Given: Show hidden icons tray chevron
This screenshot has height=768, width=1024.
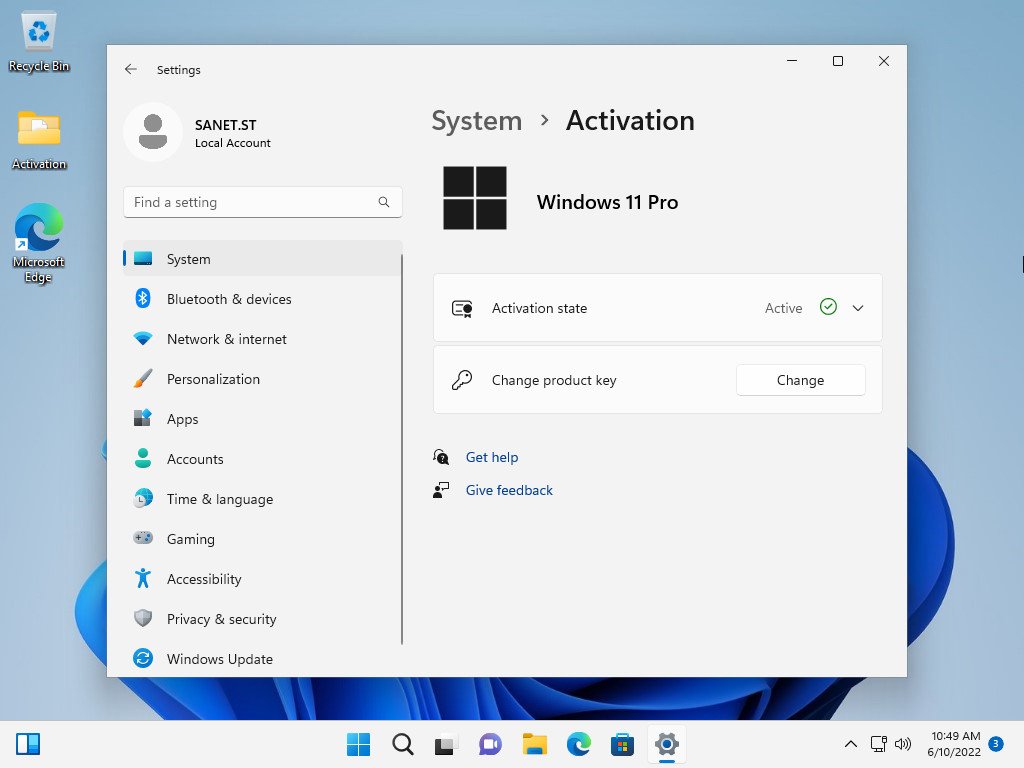Looking at the screenshot, I should pyautogui.click(x=851, y=744).
